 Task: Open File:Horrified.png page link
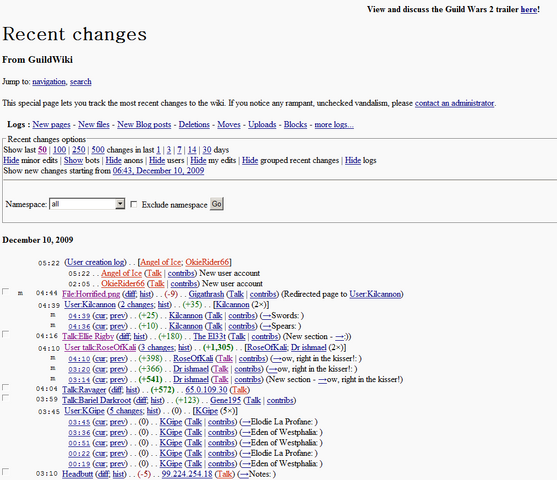pyautogui.click(x=91, y=294)
